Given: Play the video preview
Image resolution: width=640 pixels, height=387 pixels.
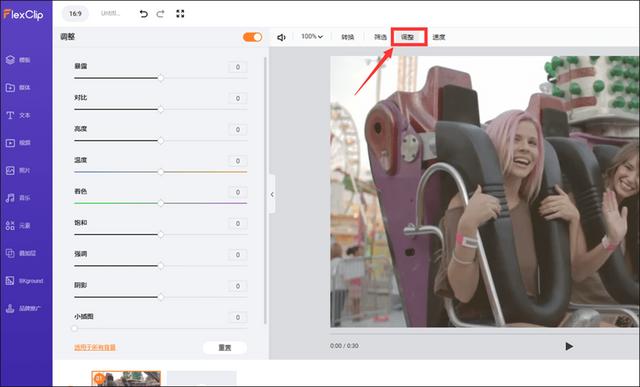Looking at the screenshot, I should pos(569,346).
